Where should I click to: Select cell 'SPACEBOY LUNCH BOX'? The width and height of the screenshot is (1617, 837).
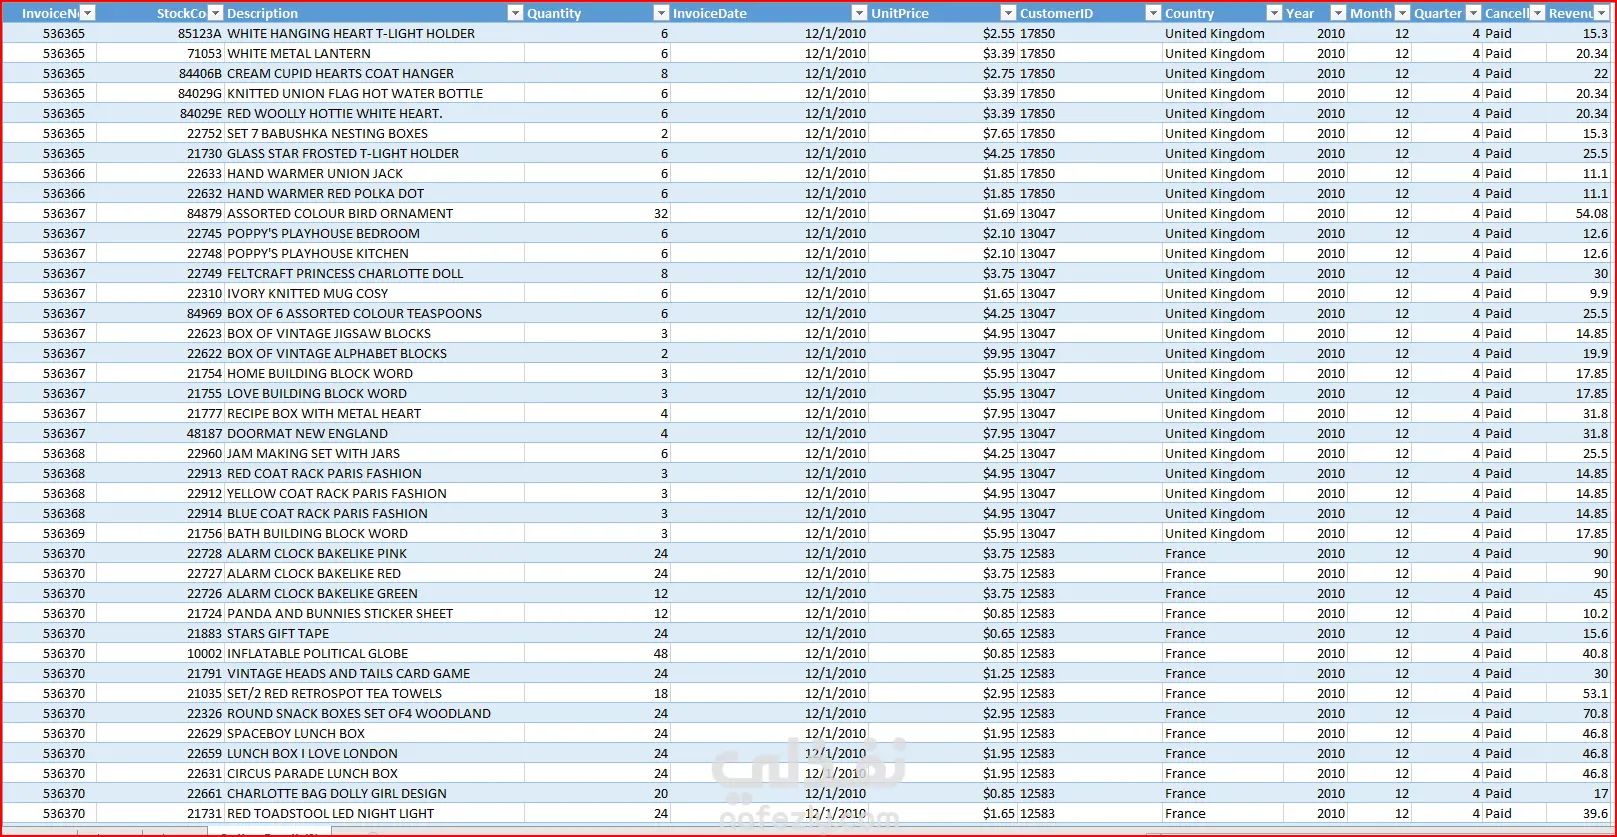pos(374,733)
